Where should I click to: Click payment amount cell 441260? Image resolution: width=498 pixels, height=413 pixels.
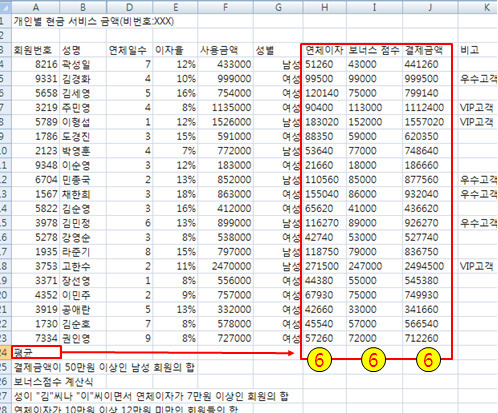coord(430,64)
